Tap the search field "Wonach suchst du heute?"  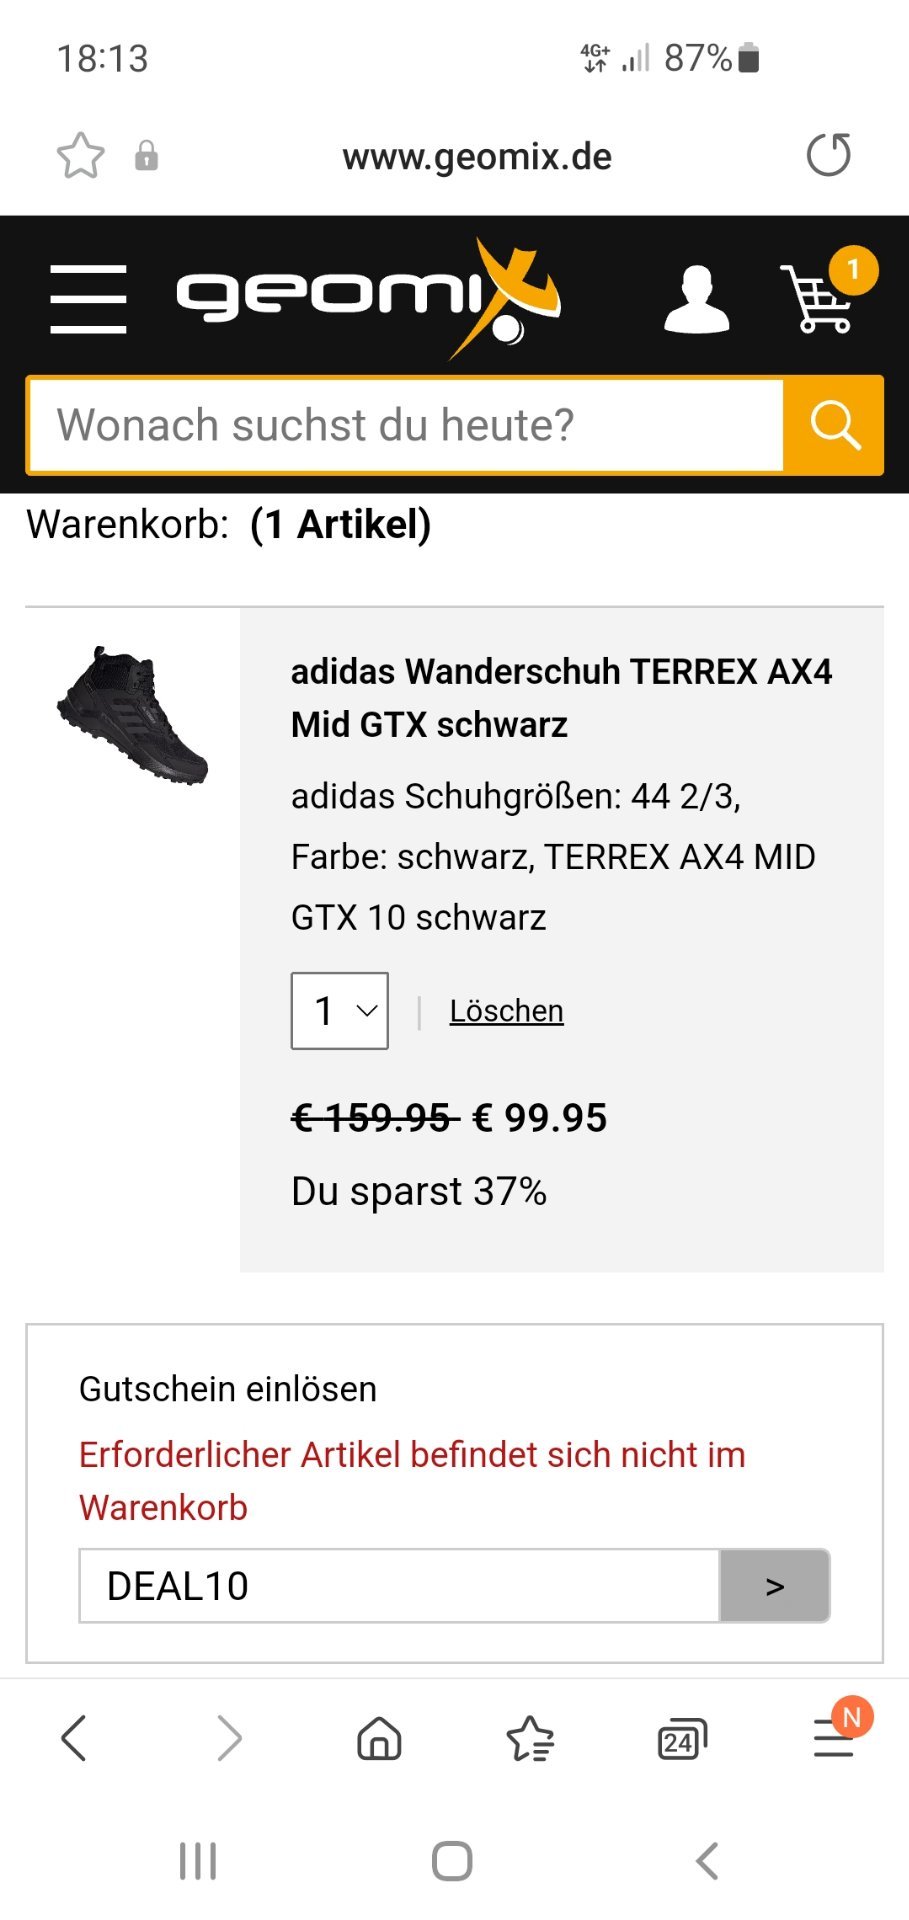click(x=406, y=425)
